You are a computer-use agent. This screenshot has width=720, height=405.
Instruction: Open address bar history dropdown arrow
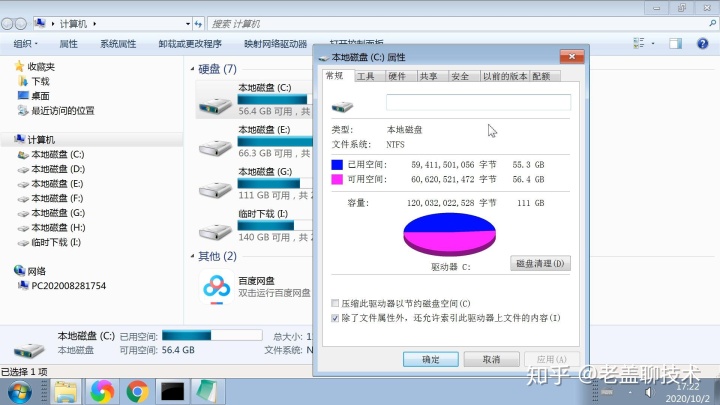(x=188, y=23)
